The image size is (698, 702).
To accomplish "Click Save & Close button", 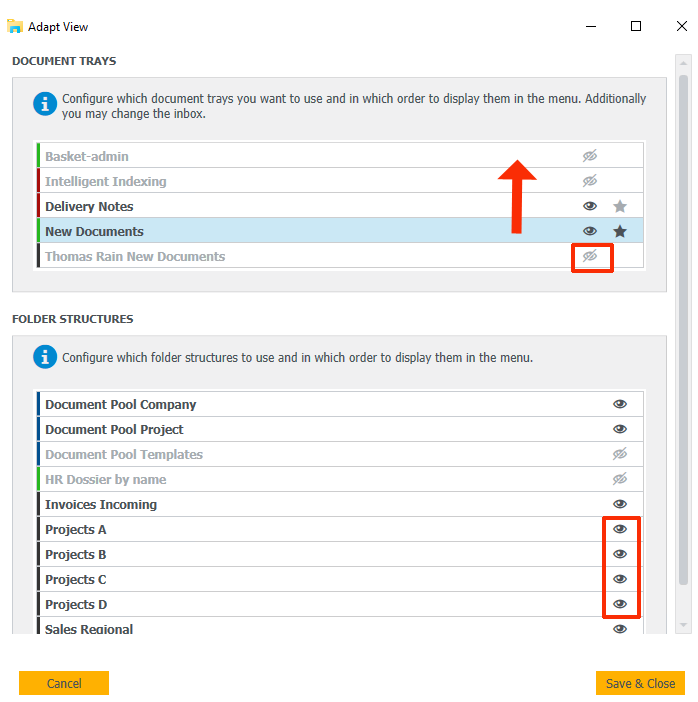I will tap(640, 683).
